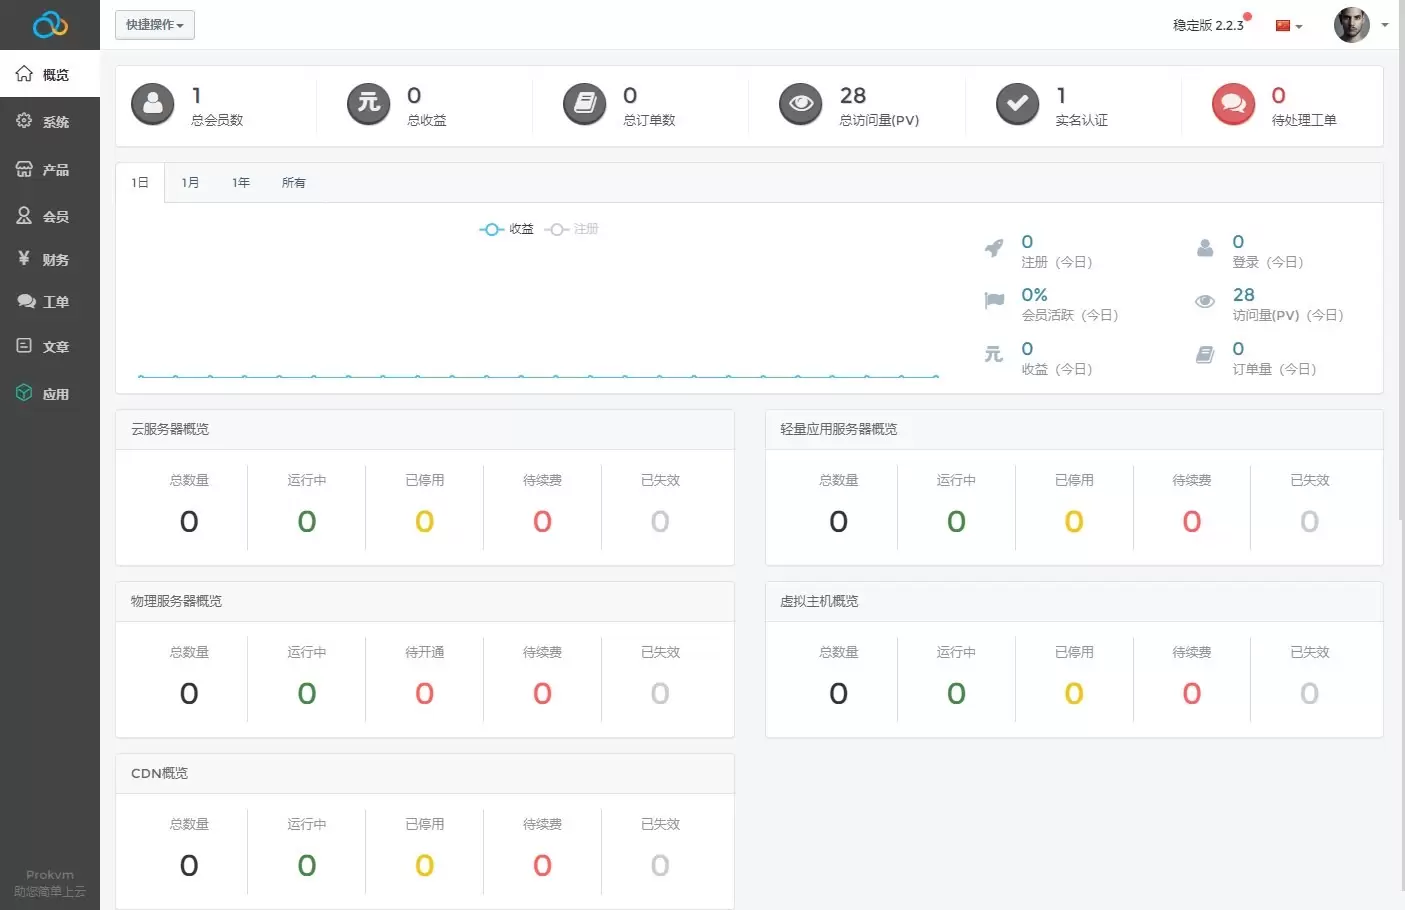Select the 1年 chart tab
This screenshot has width=1405, height=910.
tap(241, 183)
